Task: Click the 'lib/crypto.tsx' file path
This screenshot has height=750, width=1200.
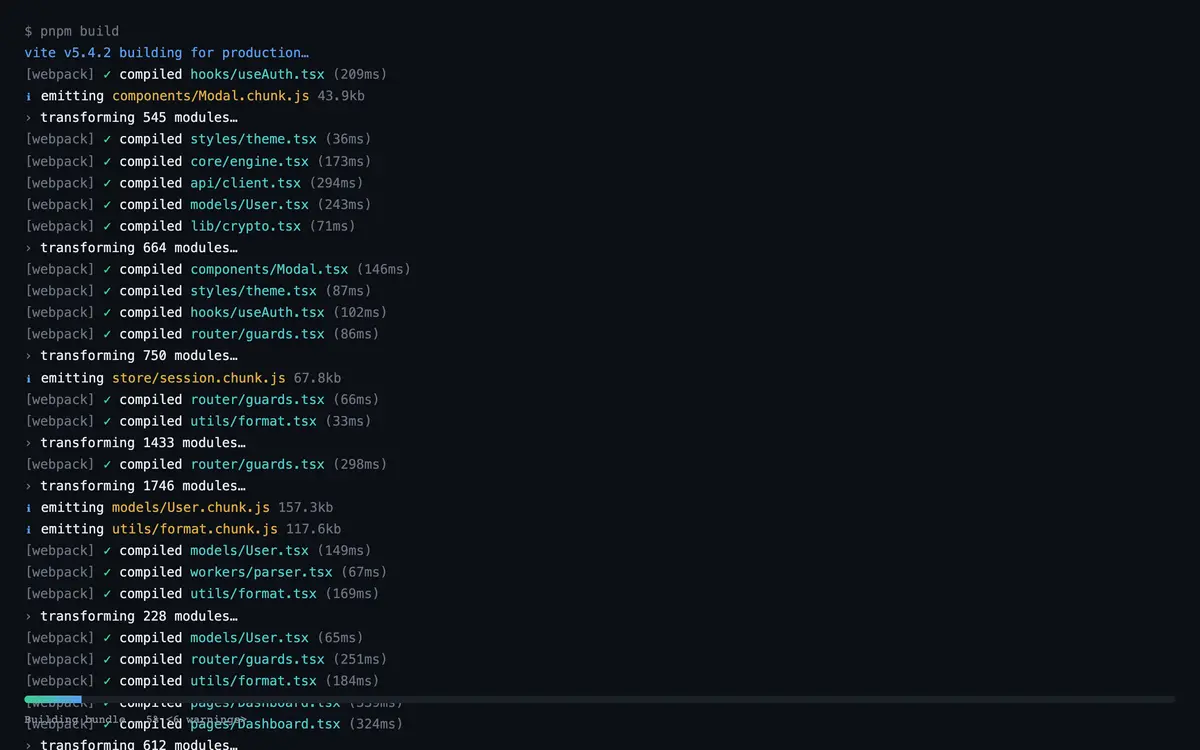Action: click(x=245, y=226)
